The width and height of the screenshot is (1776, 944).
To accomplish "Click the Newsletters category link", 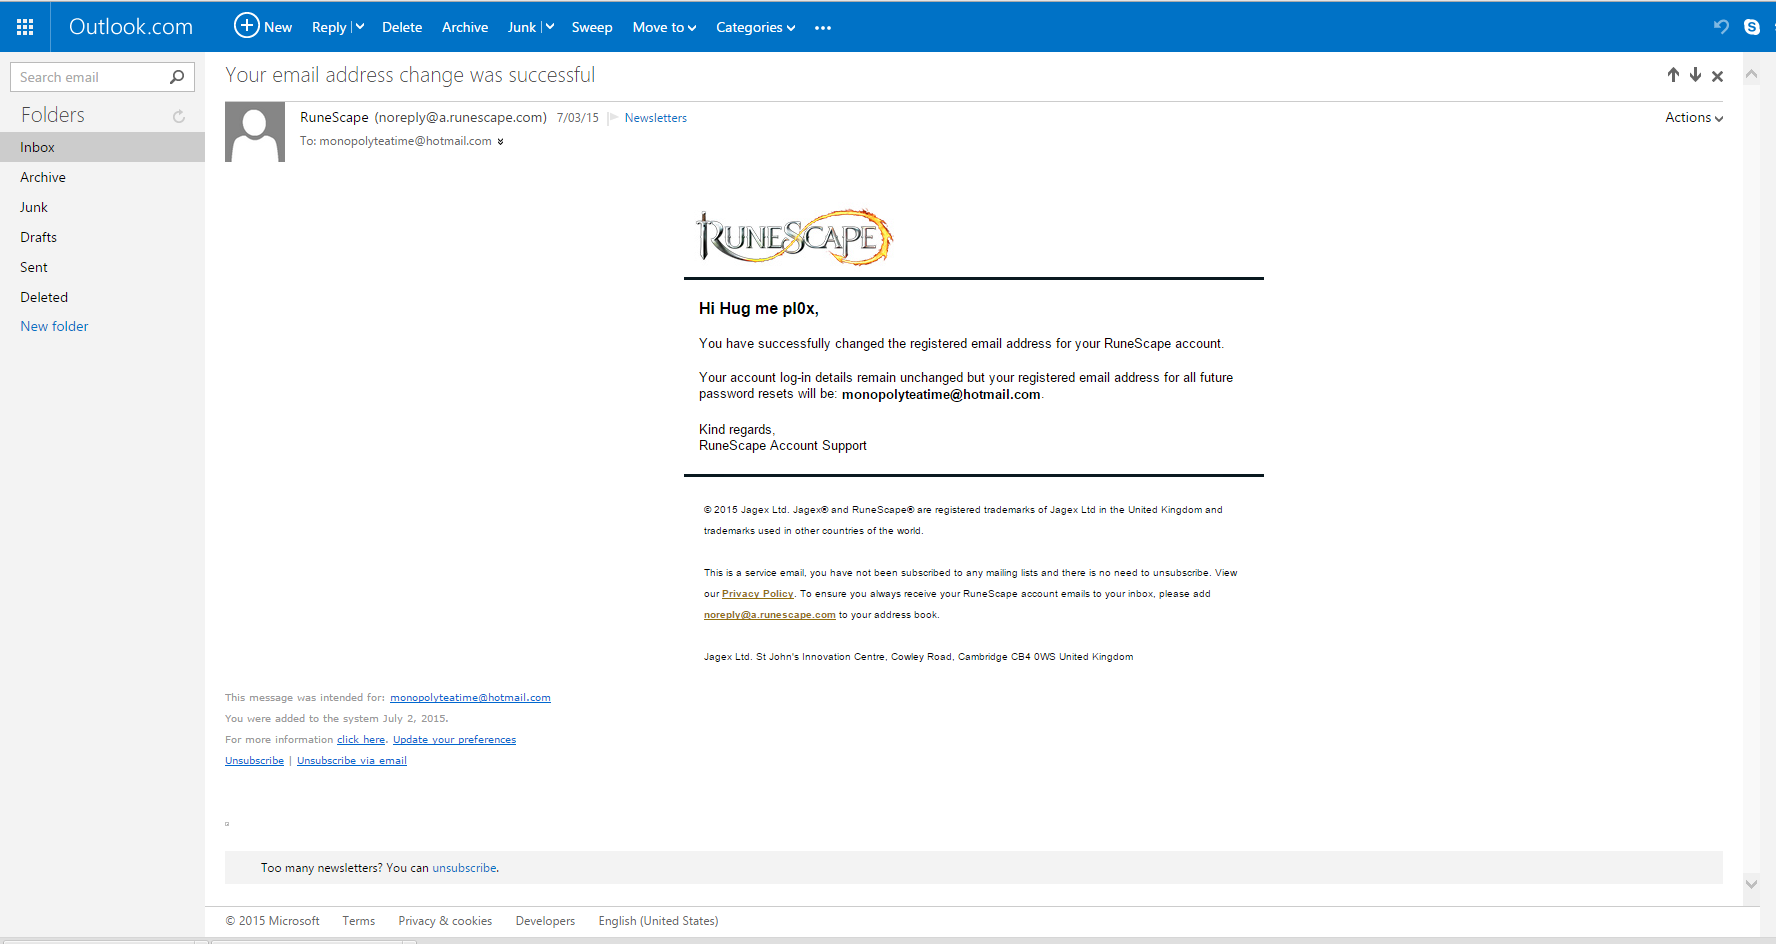I will 656,118.
